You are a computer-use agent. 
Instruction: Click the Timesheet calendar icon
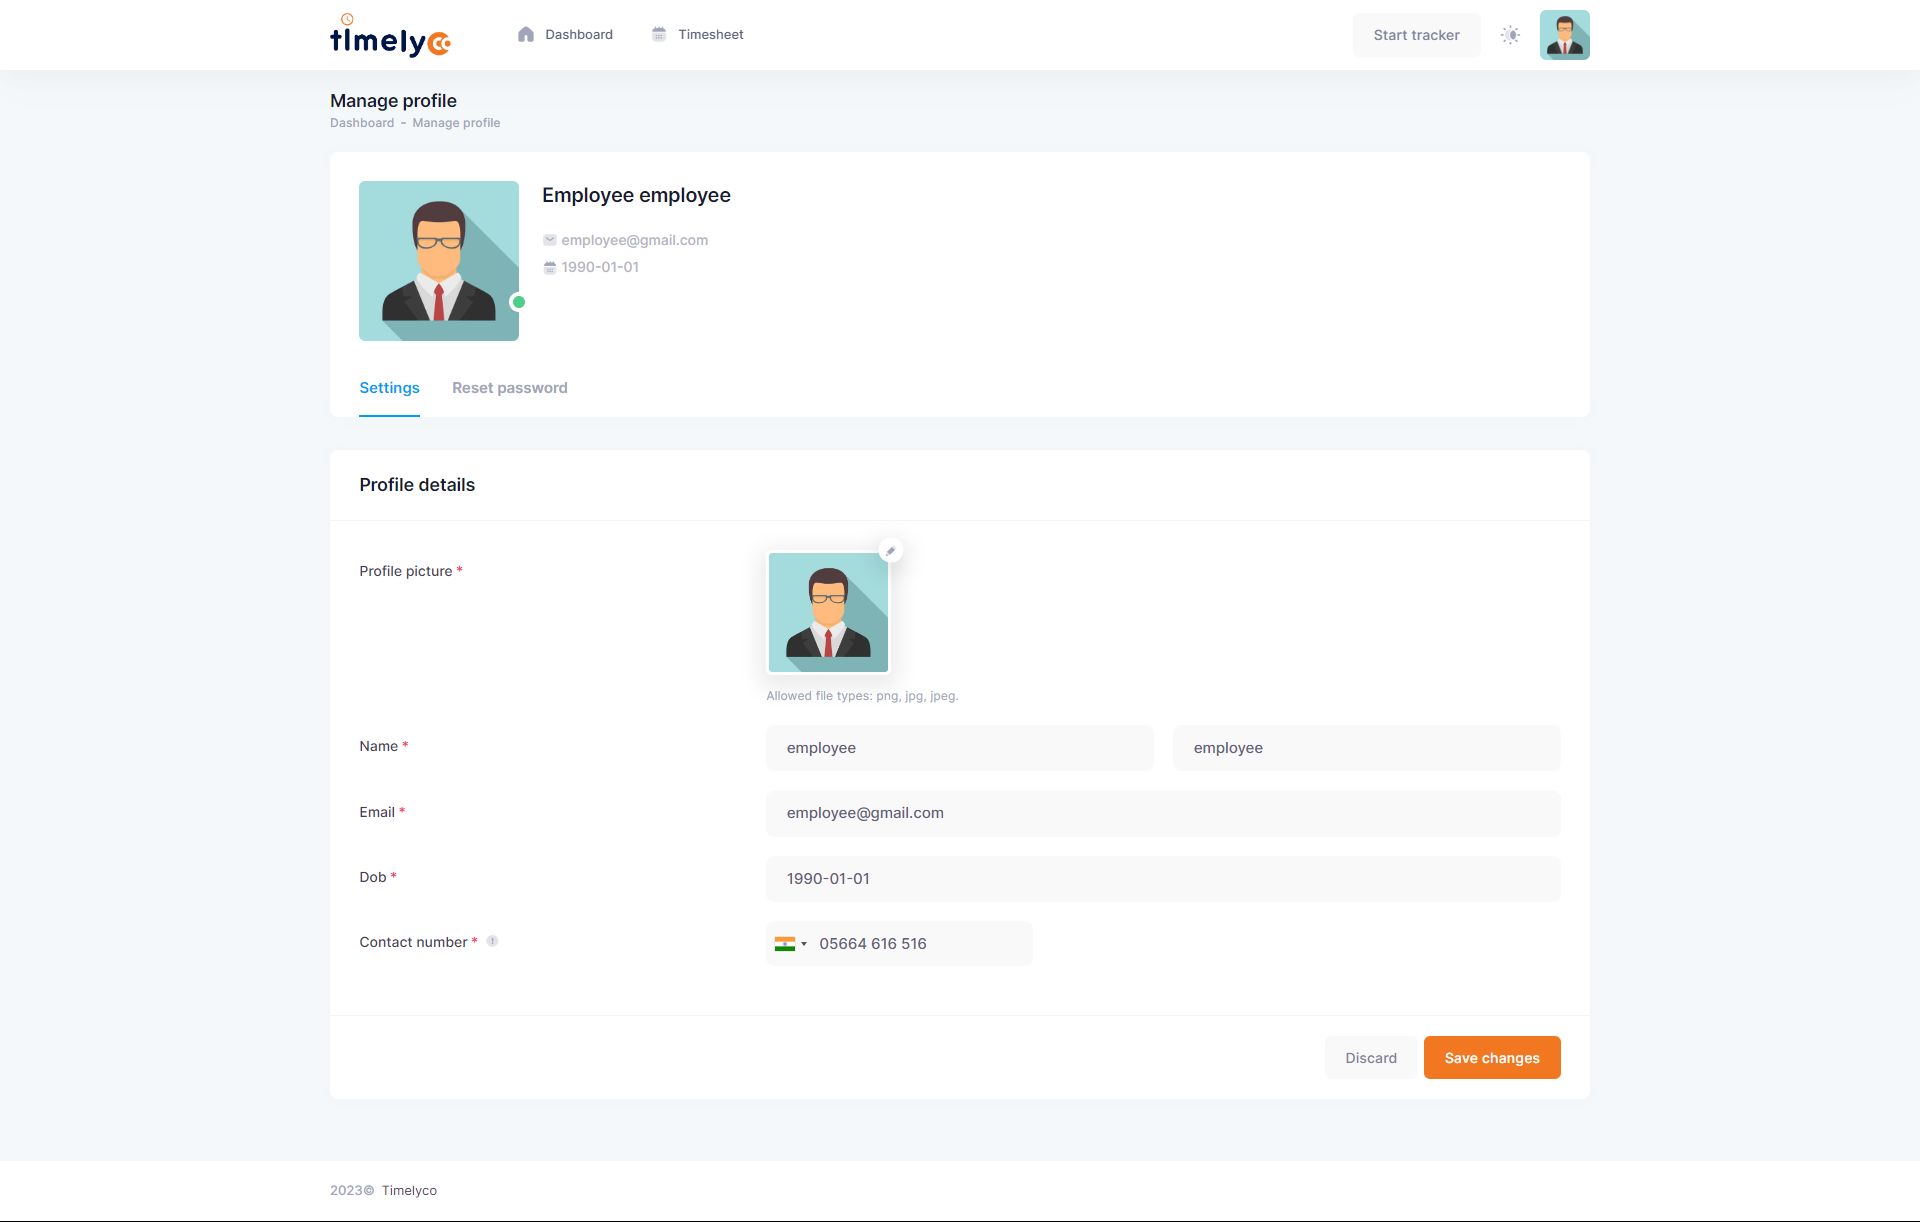[x=659, y=34]
